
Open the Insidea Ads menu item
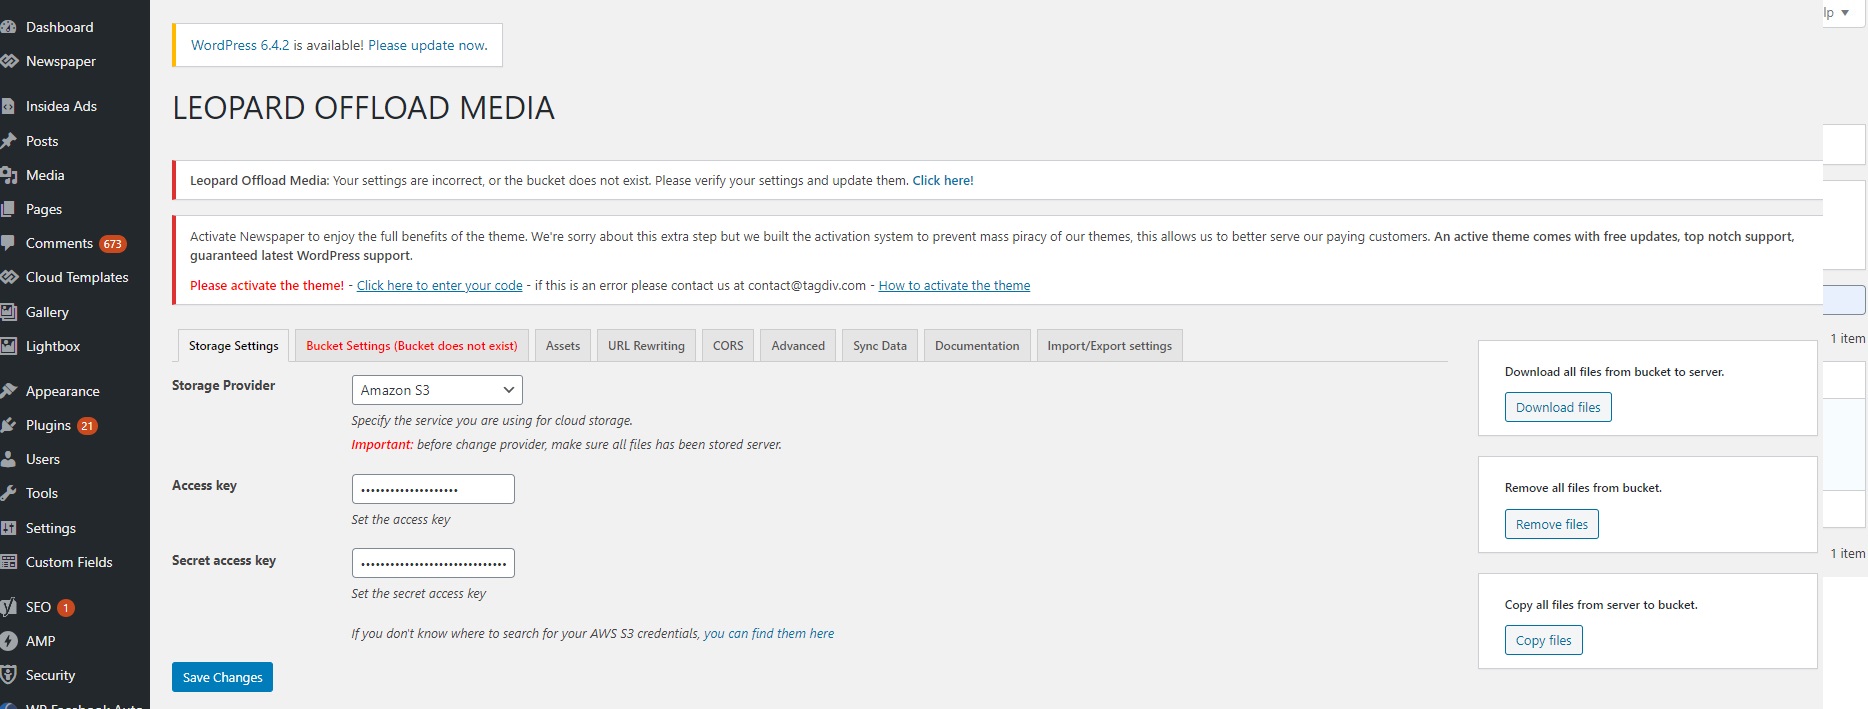click(x=75, y=106)
